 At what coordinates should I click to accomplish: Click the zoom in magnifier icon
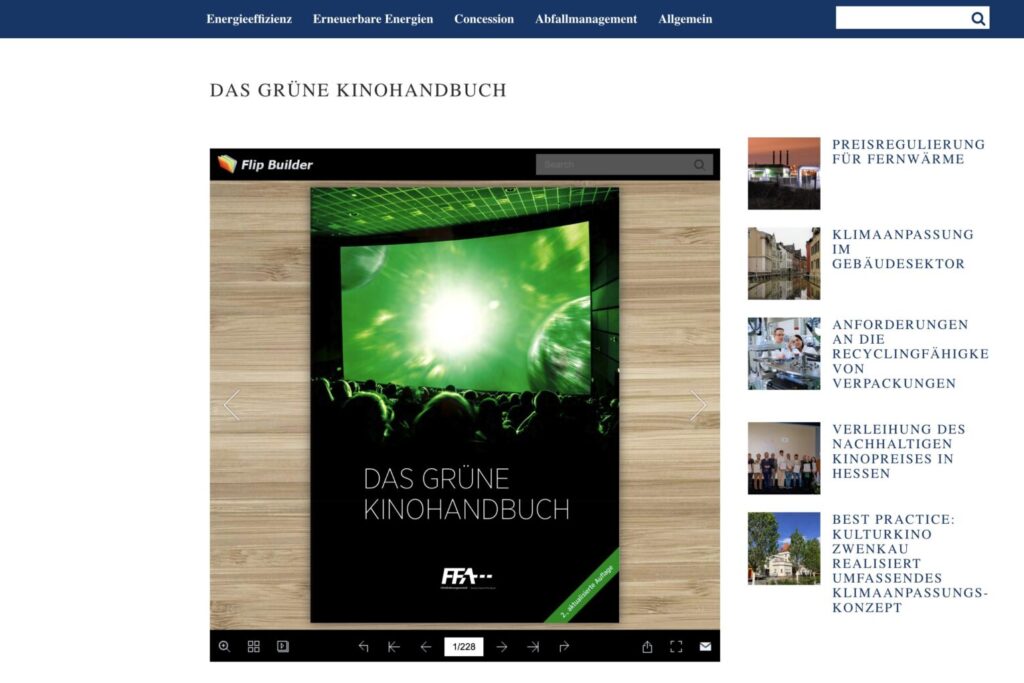click(224, 647)
